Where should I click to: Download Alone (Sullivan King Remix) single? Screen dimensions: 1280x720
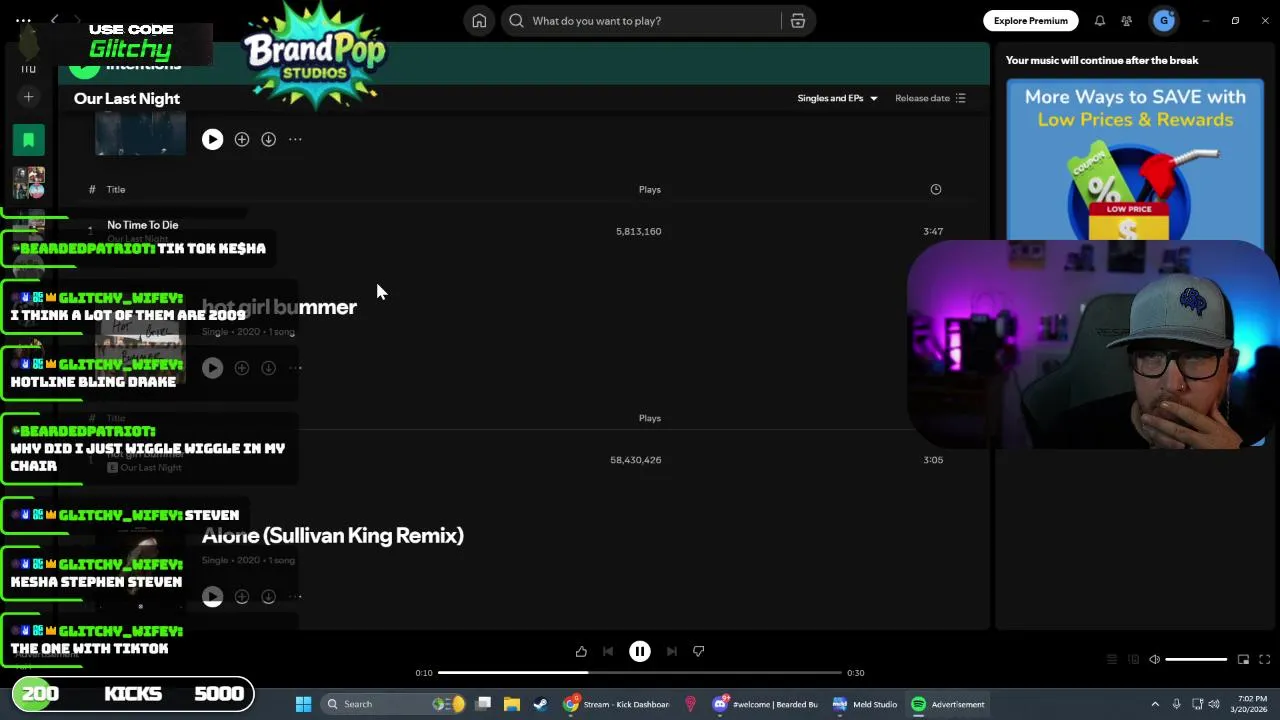(269, 597)
